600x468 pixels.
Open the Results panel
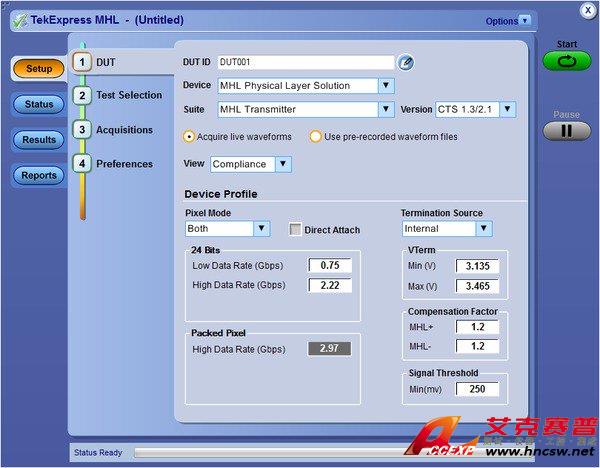(39, 140)
